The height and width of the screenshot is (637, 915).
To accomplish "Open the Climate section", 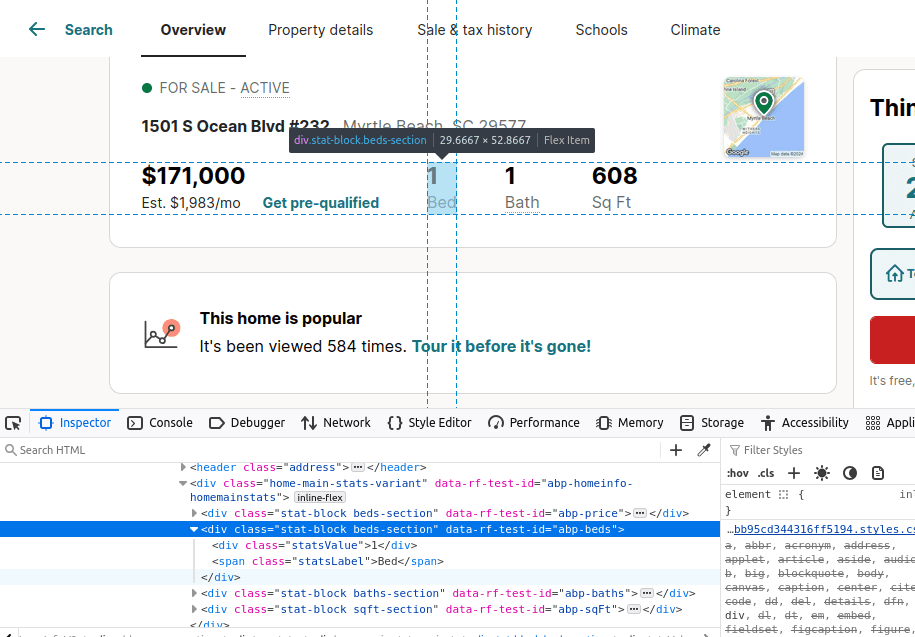I will tap(695, 30).
